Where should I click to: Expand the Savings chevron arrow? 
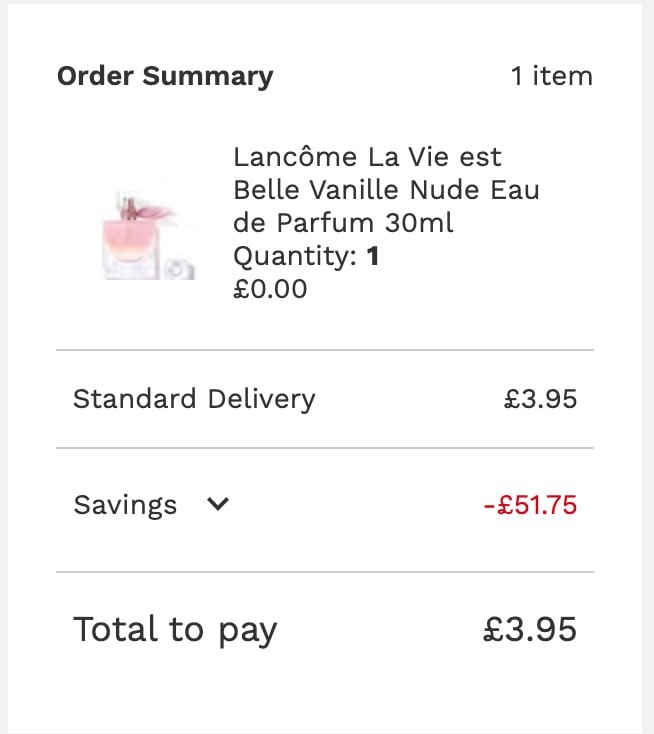(218, 504)
